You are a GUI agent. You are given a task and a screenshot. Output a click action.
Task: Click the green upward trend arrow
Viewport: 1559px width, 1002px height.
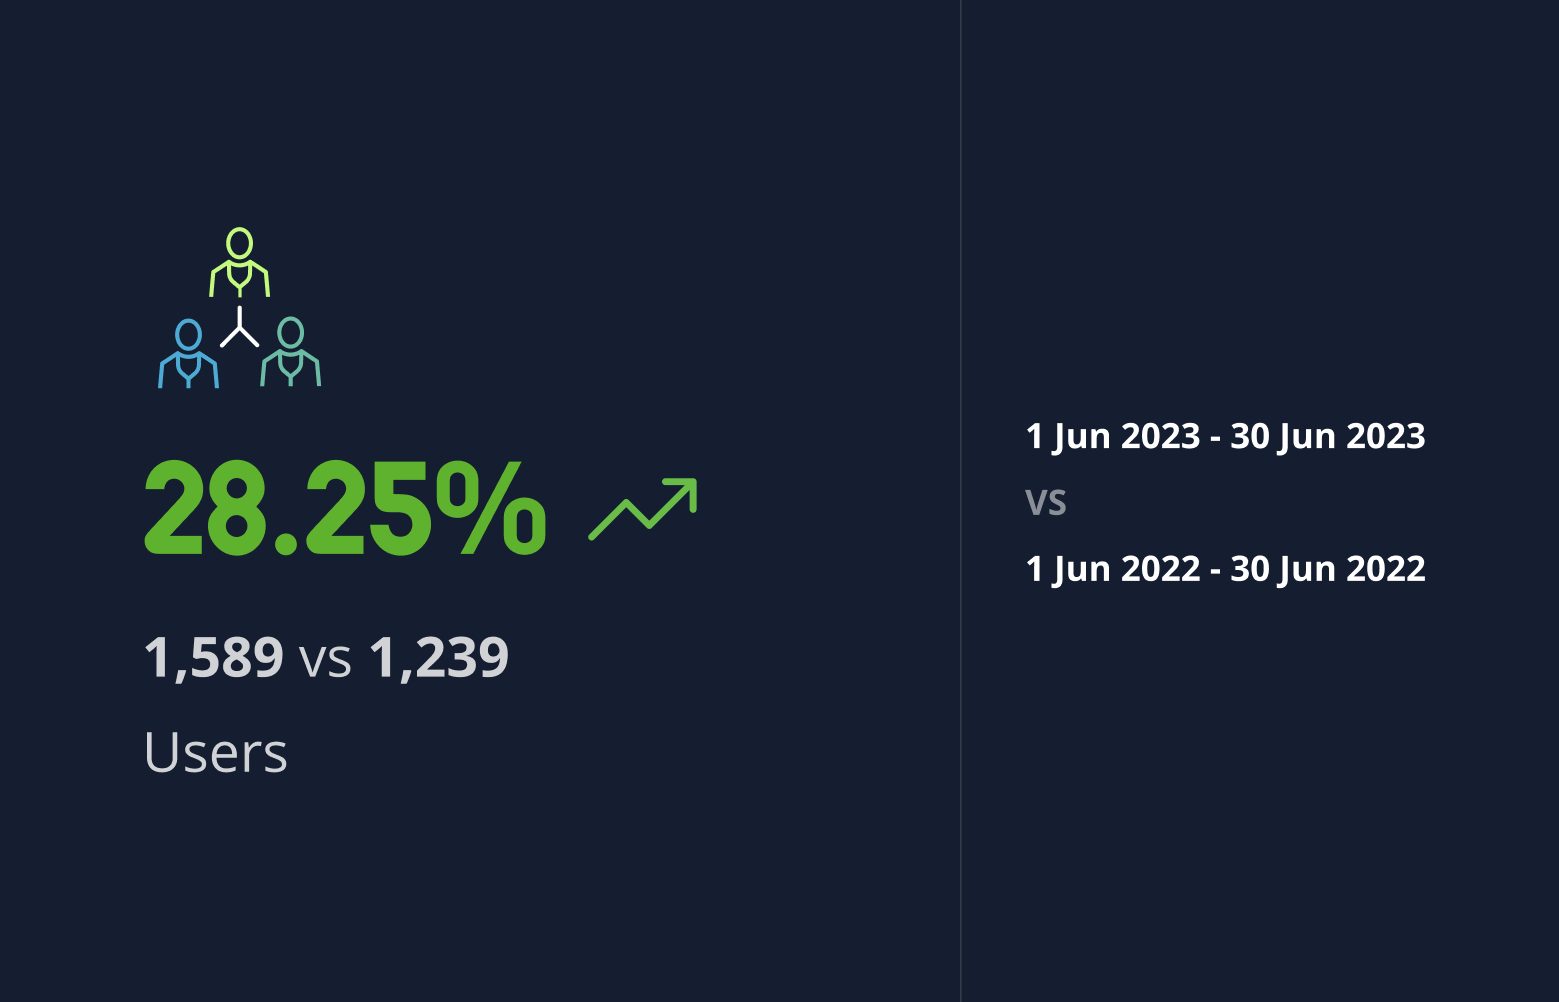coord(643,508)
